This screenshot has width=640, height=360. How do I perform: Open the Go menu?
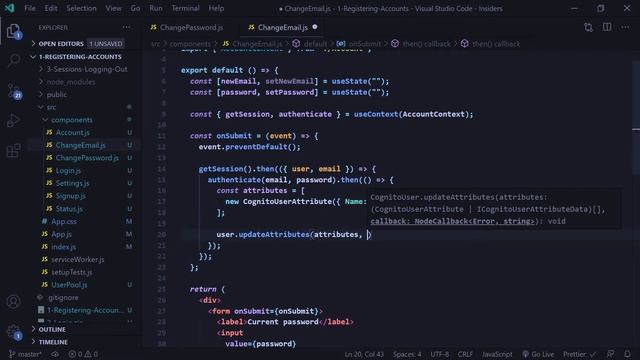click(135, 8)
